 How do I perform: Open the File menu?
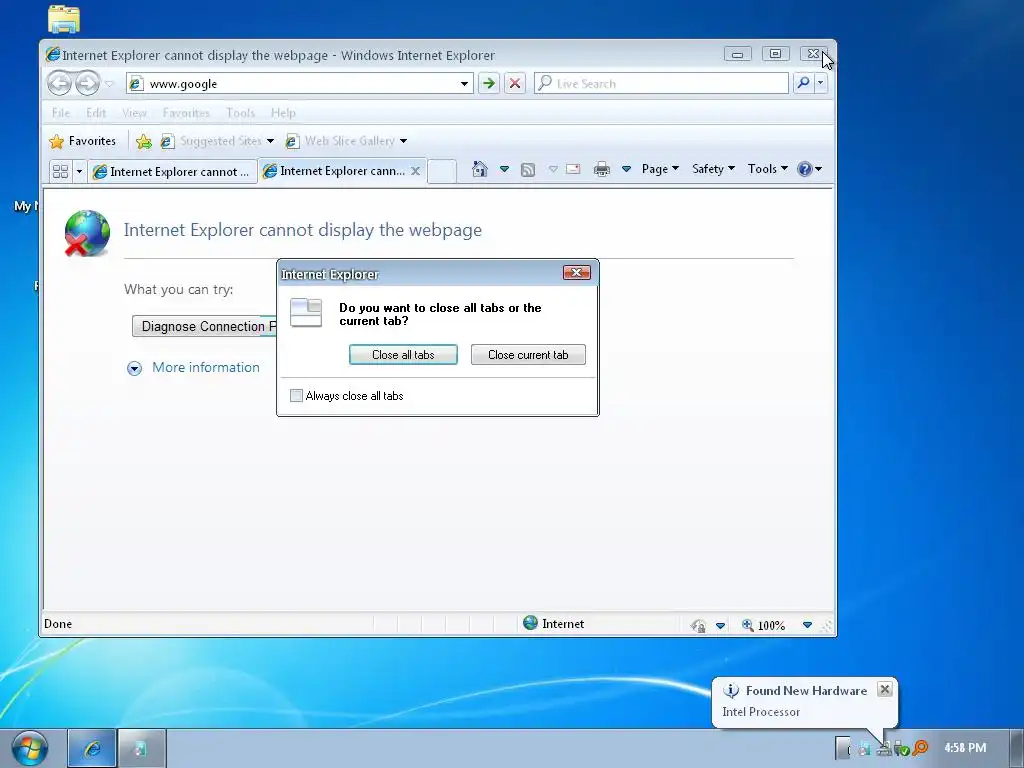point(61,113)
